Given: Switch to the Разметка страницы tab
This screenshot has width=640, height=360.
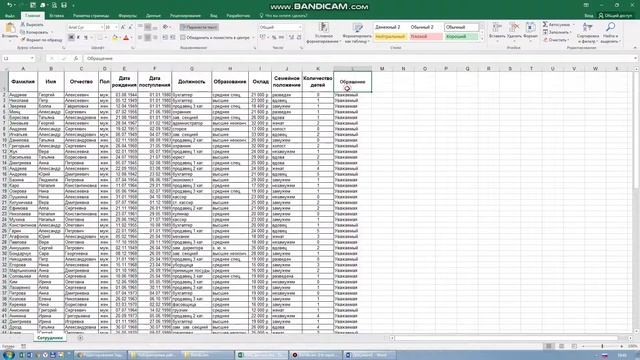Looking at the screenshot, I should 91,16.
